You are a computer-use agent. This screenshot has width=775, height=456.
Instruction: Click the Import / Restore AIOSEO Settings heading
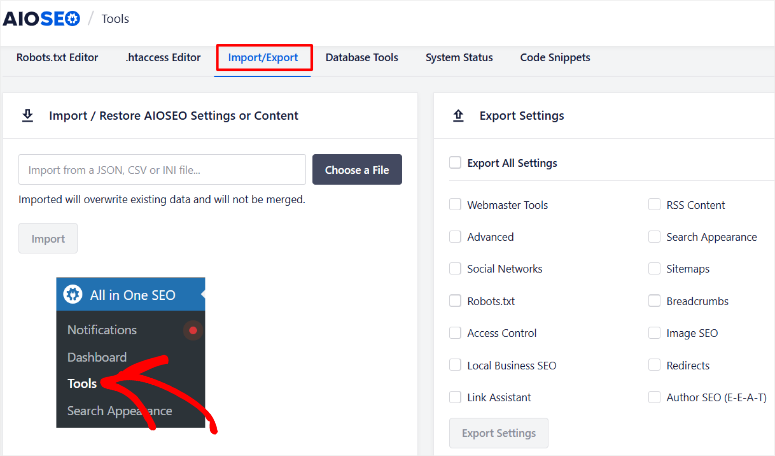[x=173, y=116]
